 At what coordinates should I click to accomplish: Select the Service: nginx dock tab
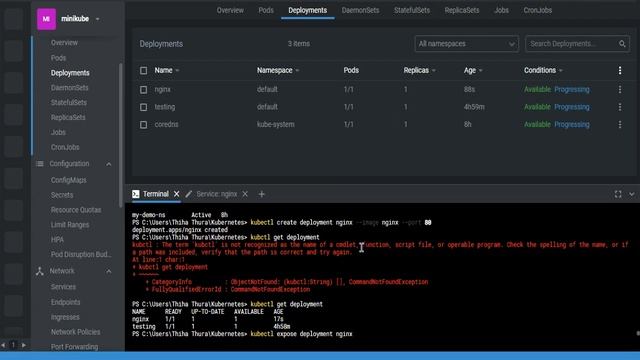(x=217, y=194)
